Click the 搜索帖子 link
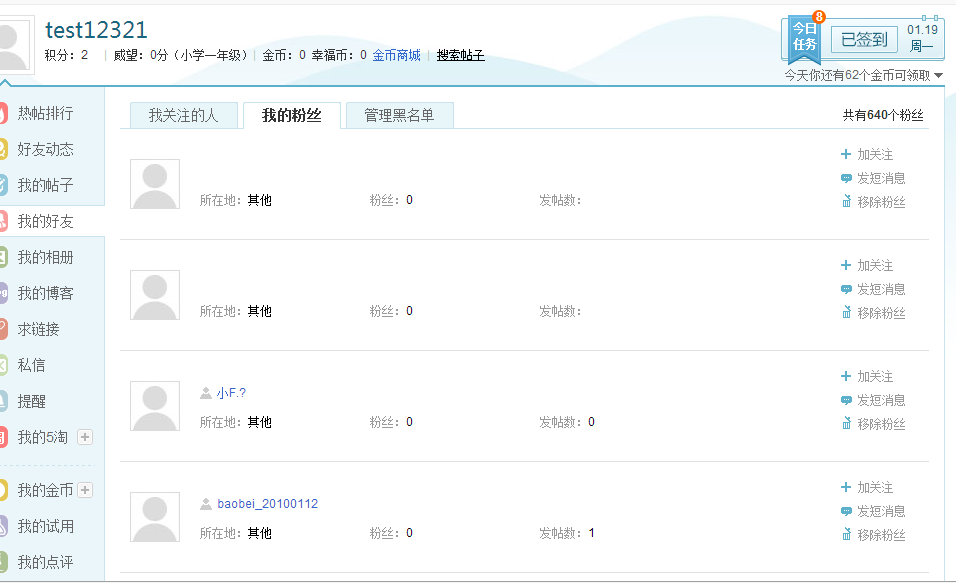Viewport: 956px width, 583px height. 460,55
